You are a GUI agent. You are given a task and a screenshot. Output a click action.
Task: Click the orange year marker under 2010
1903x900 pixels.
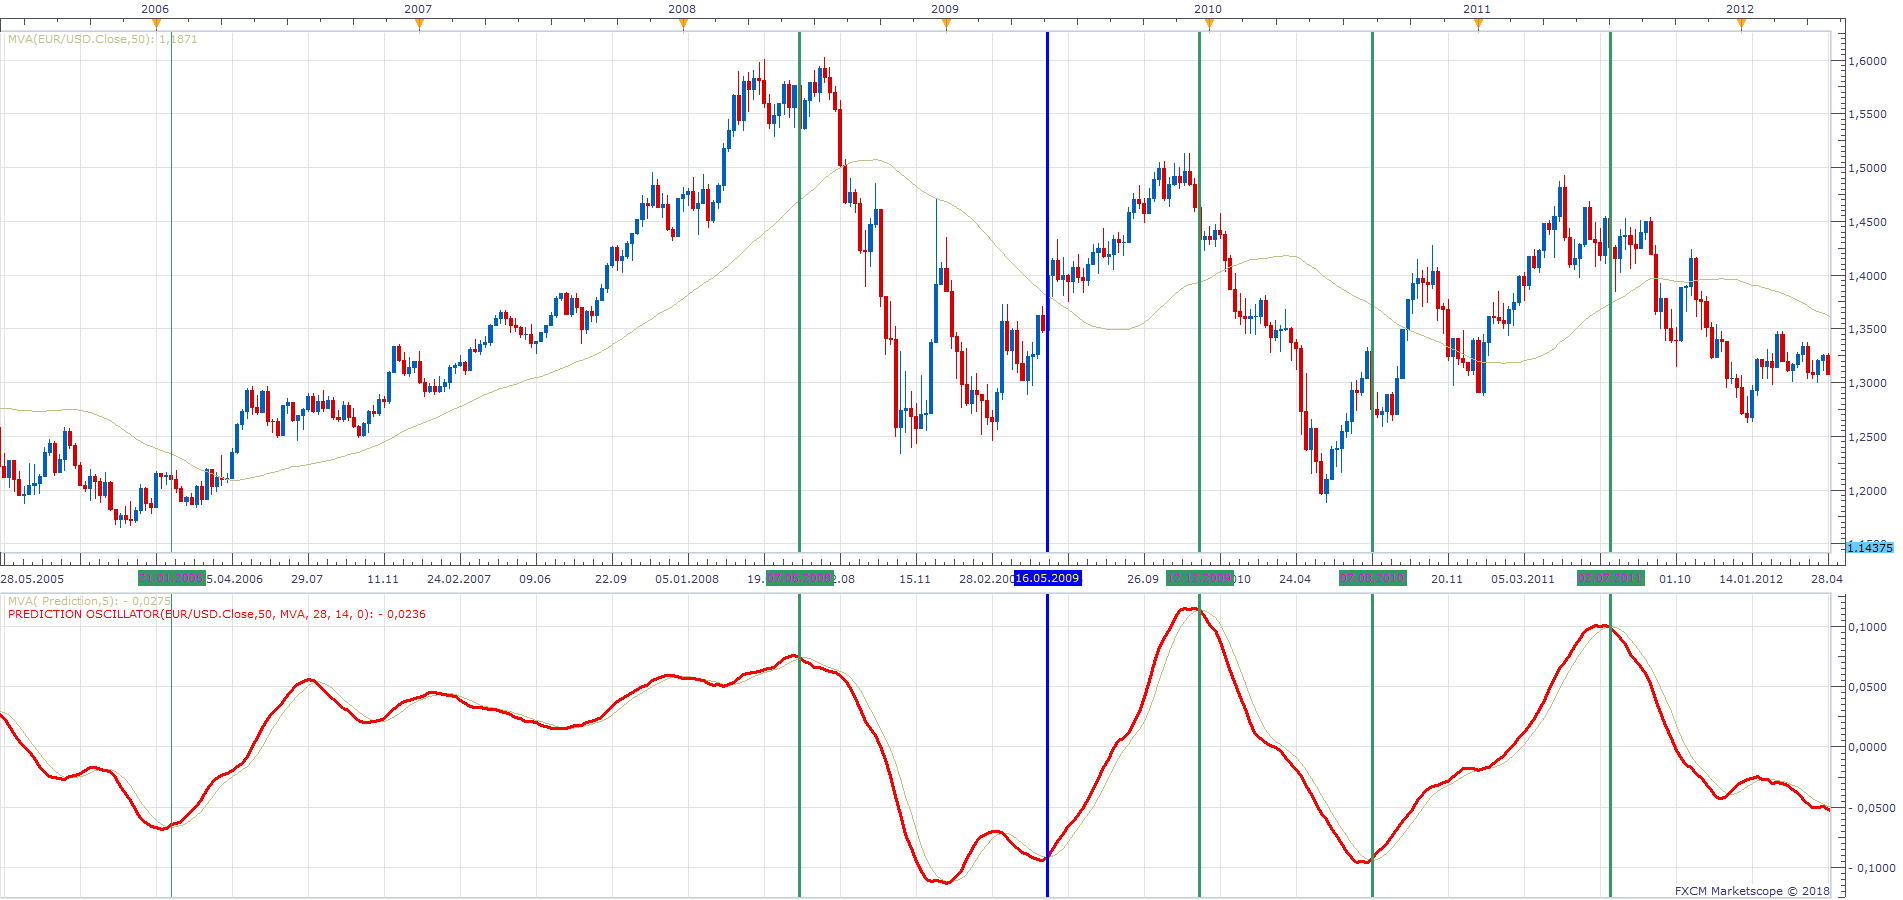point(1209,24)
